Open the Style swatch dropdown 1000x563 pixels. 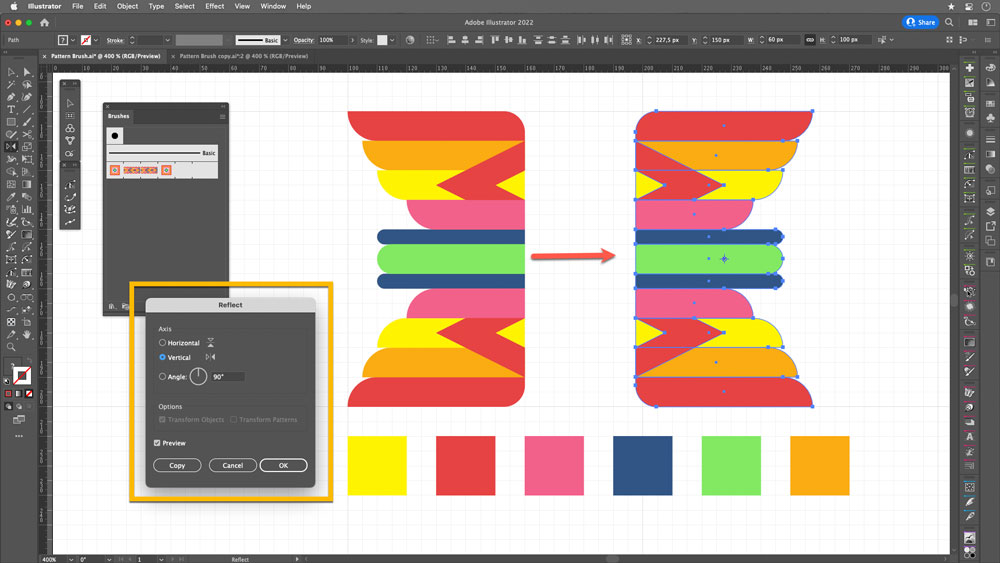pyautogui.click(x=393, y=40)
